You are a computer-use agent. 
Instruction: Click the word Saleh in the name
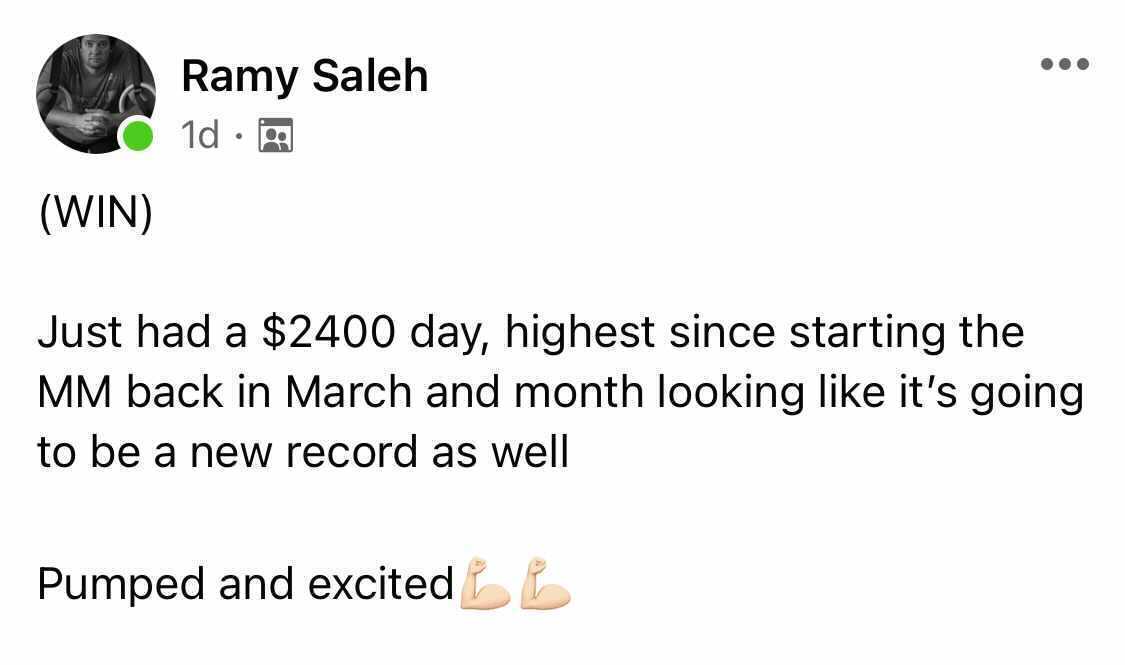pyautogui.click(x=370, y=75)
